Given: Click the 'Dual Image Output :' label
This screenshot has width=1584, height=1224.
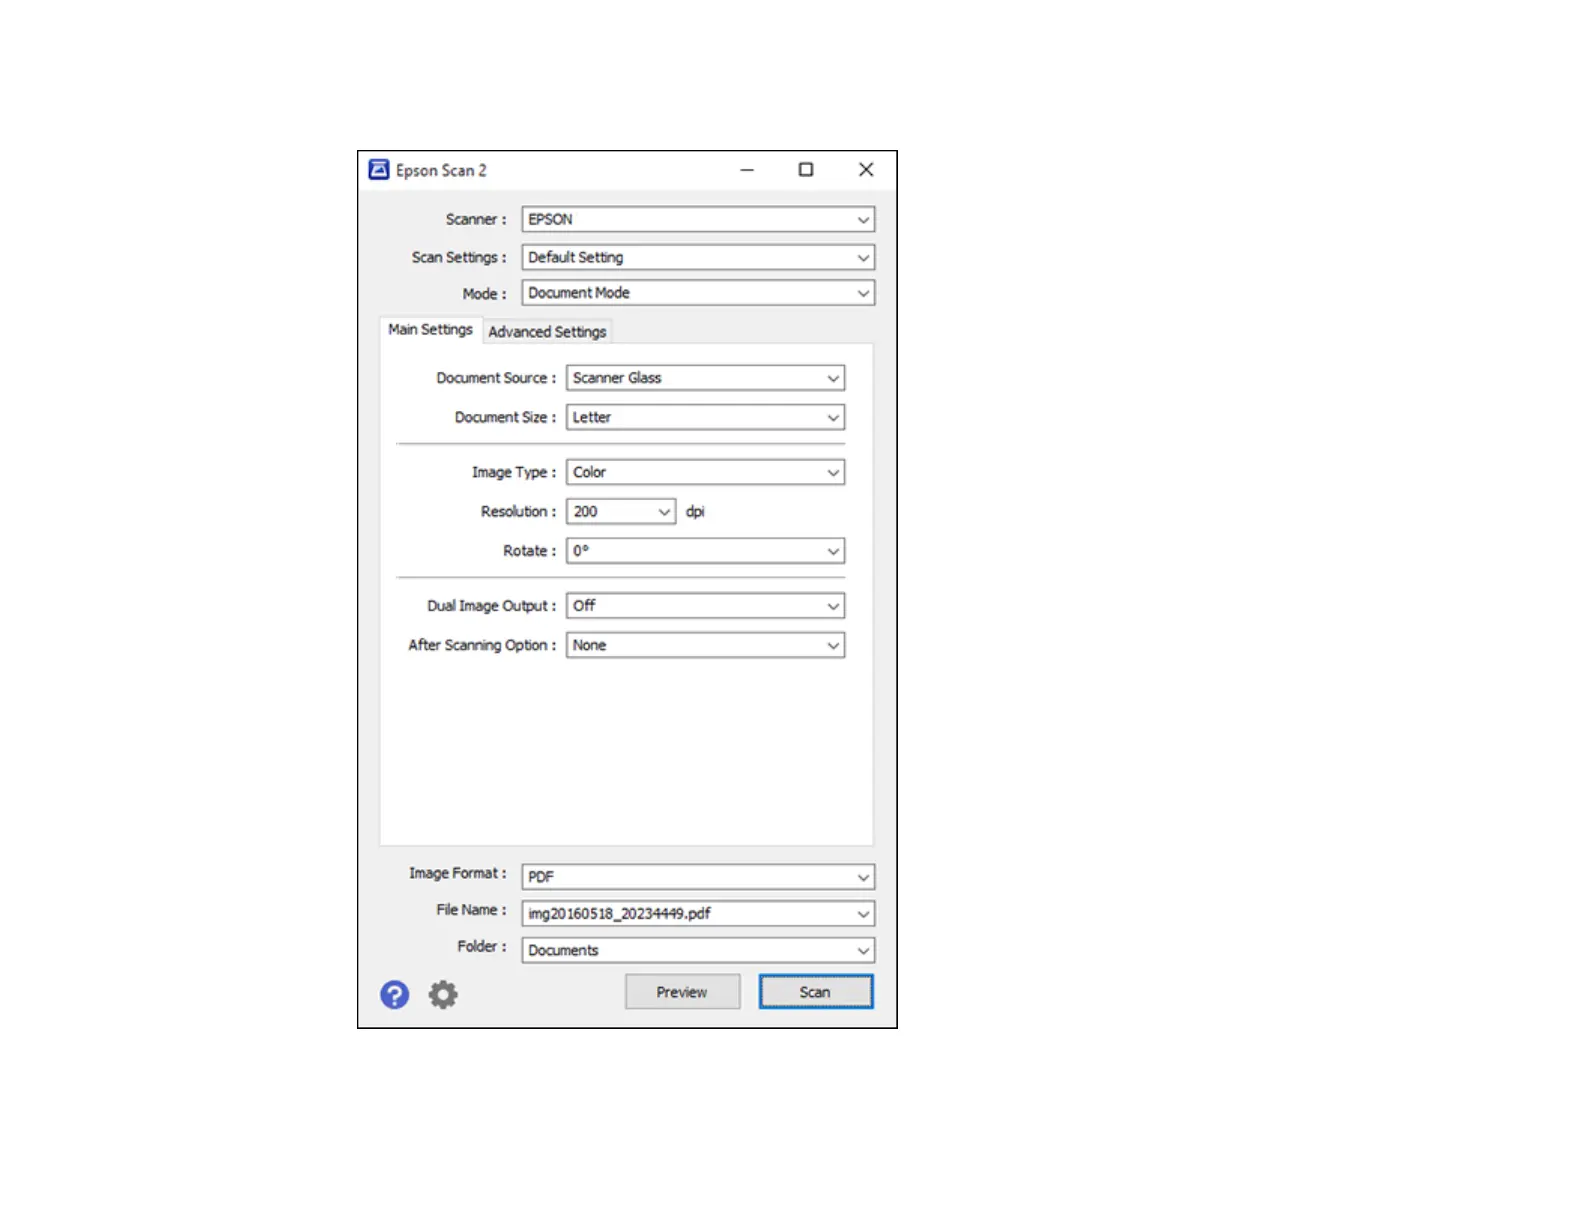Looking at the screenshot, I should click(x=492, y=606).
